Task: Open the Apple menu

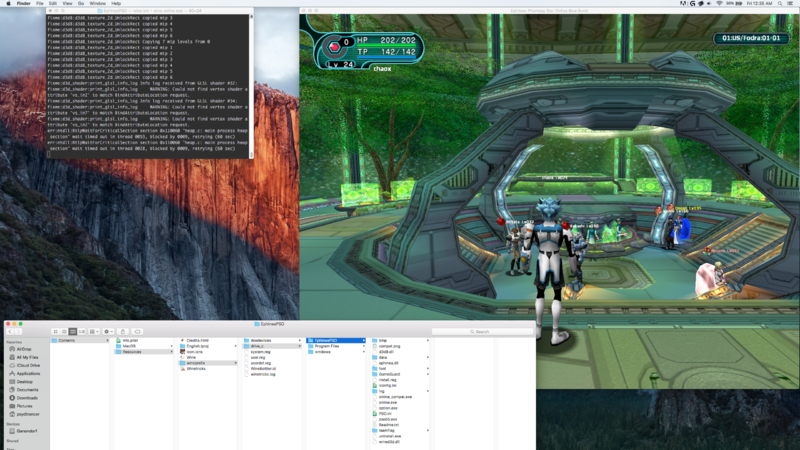Action: (8, 3)
